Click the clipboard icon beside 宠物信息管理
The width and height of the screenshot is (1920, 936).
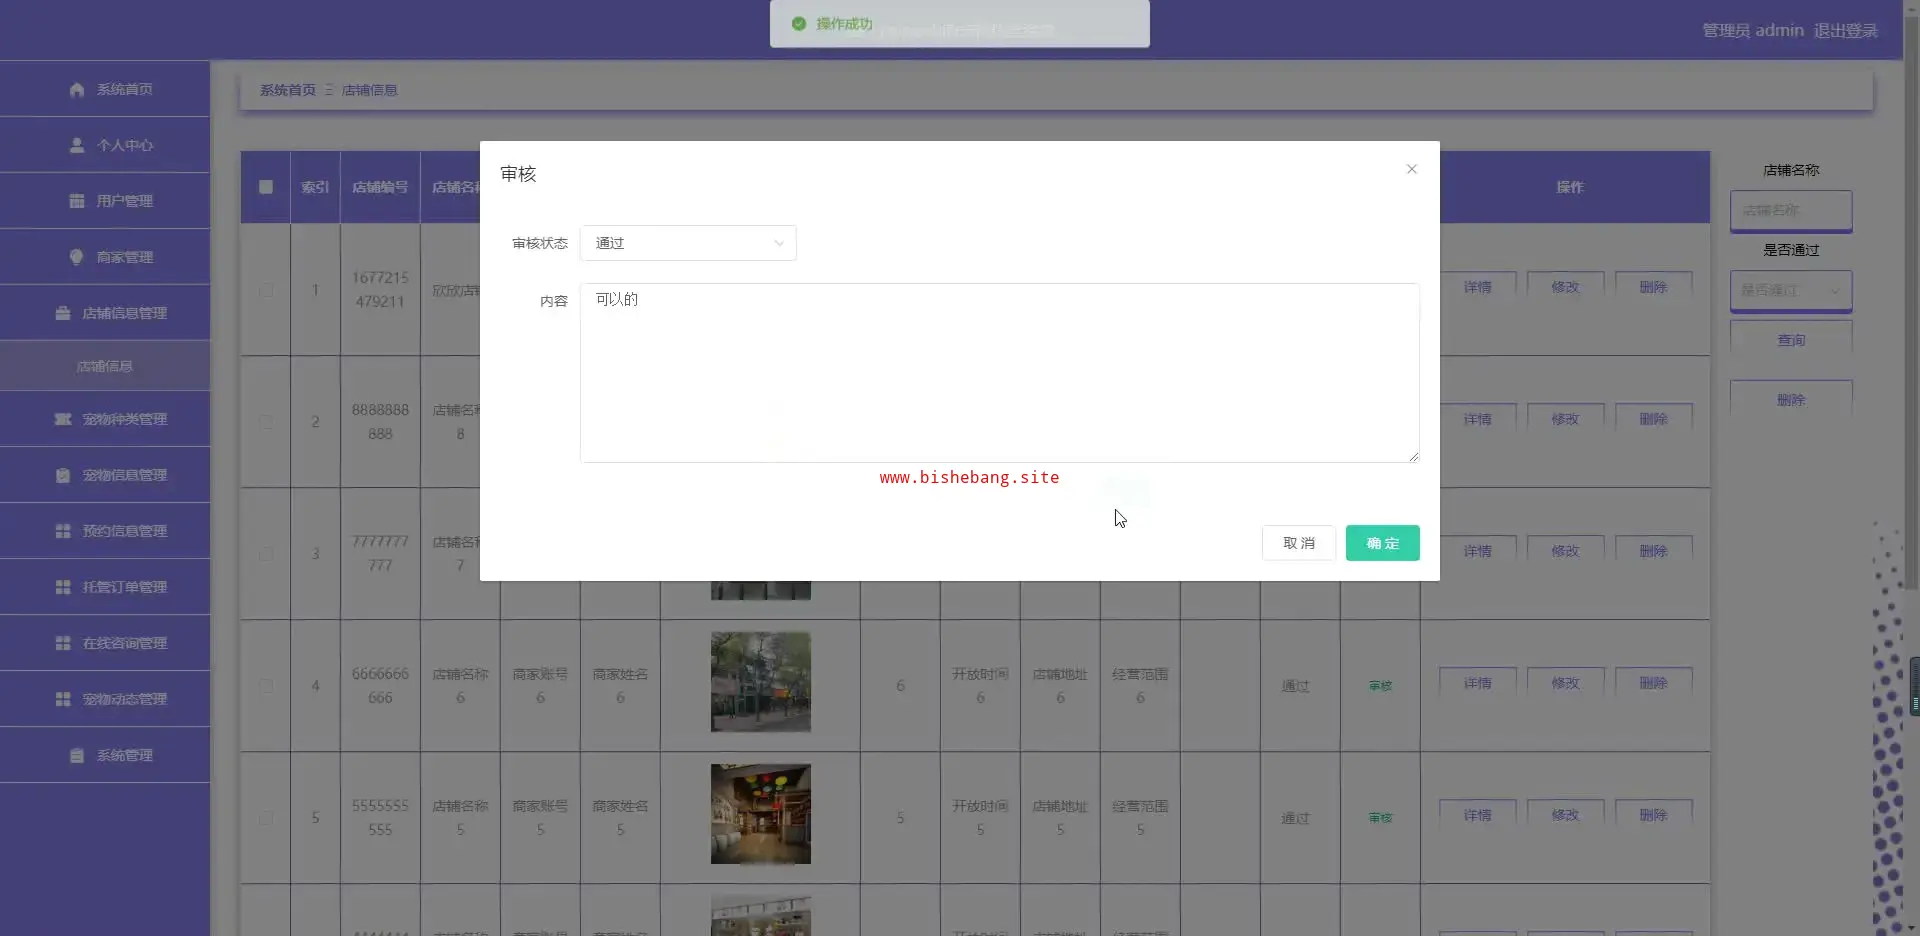tap(62, 475)
